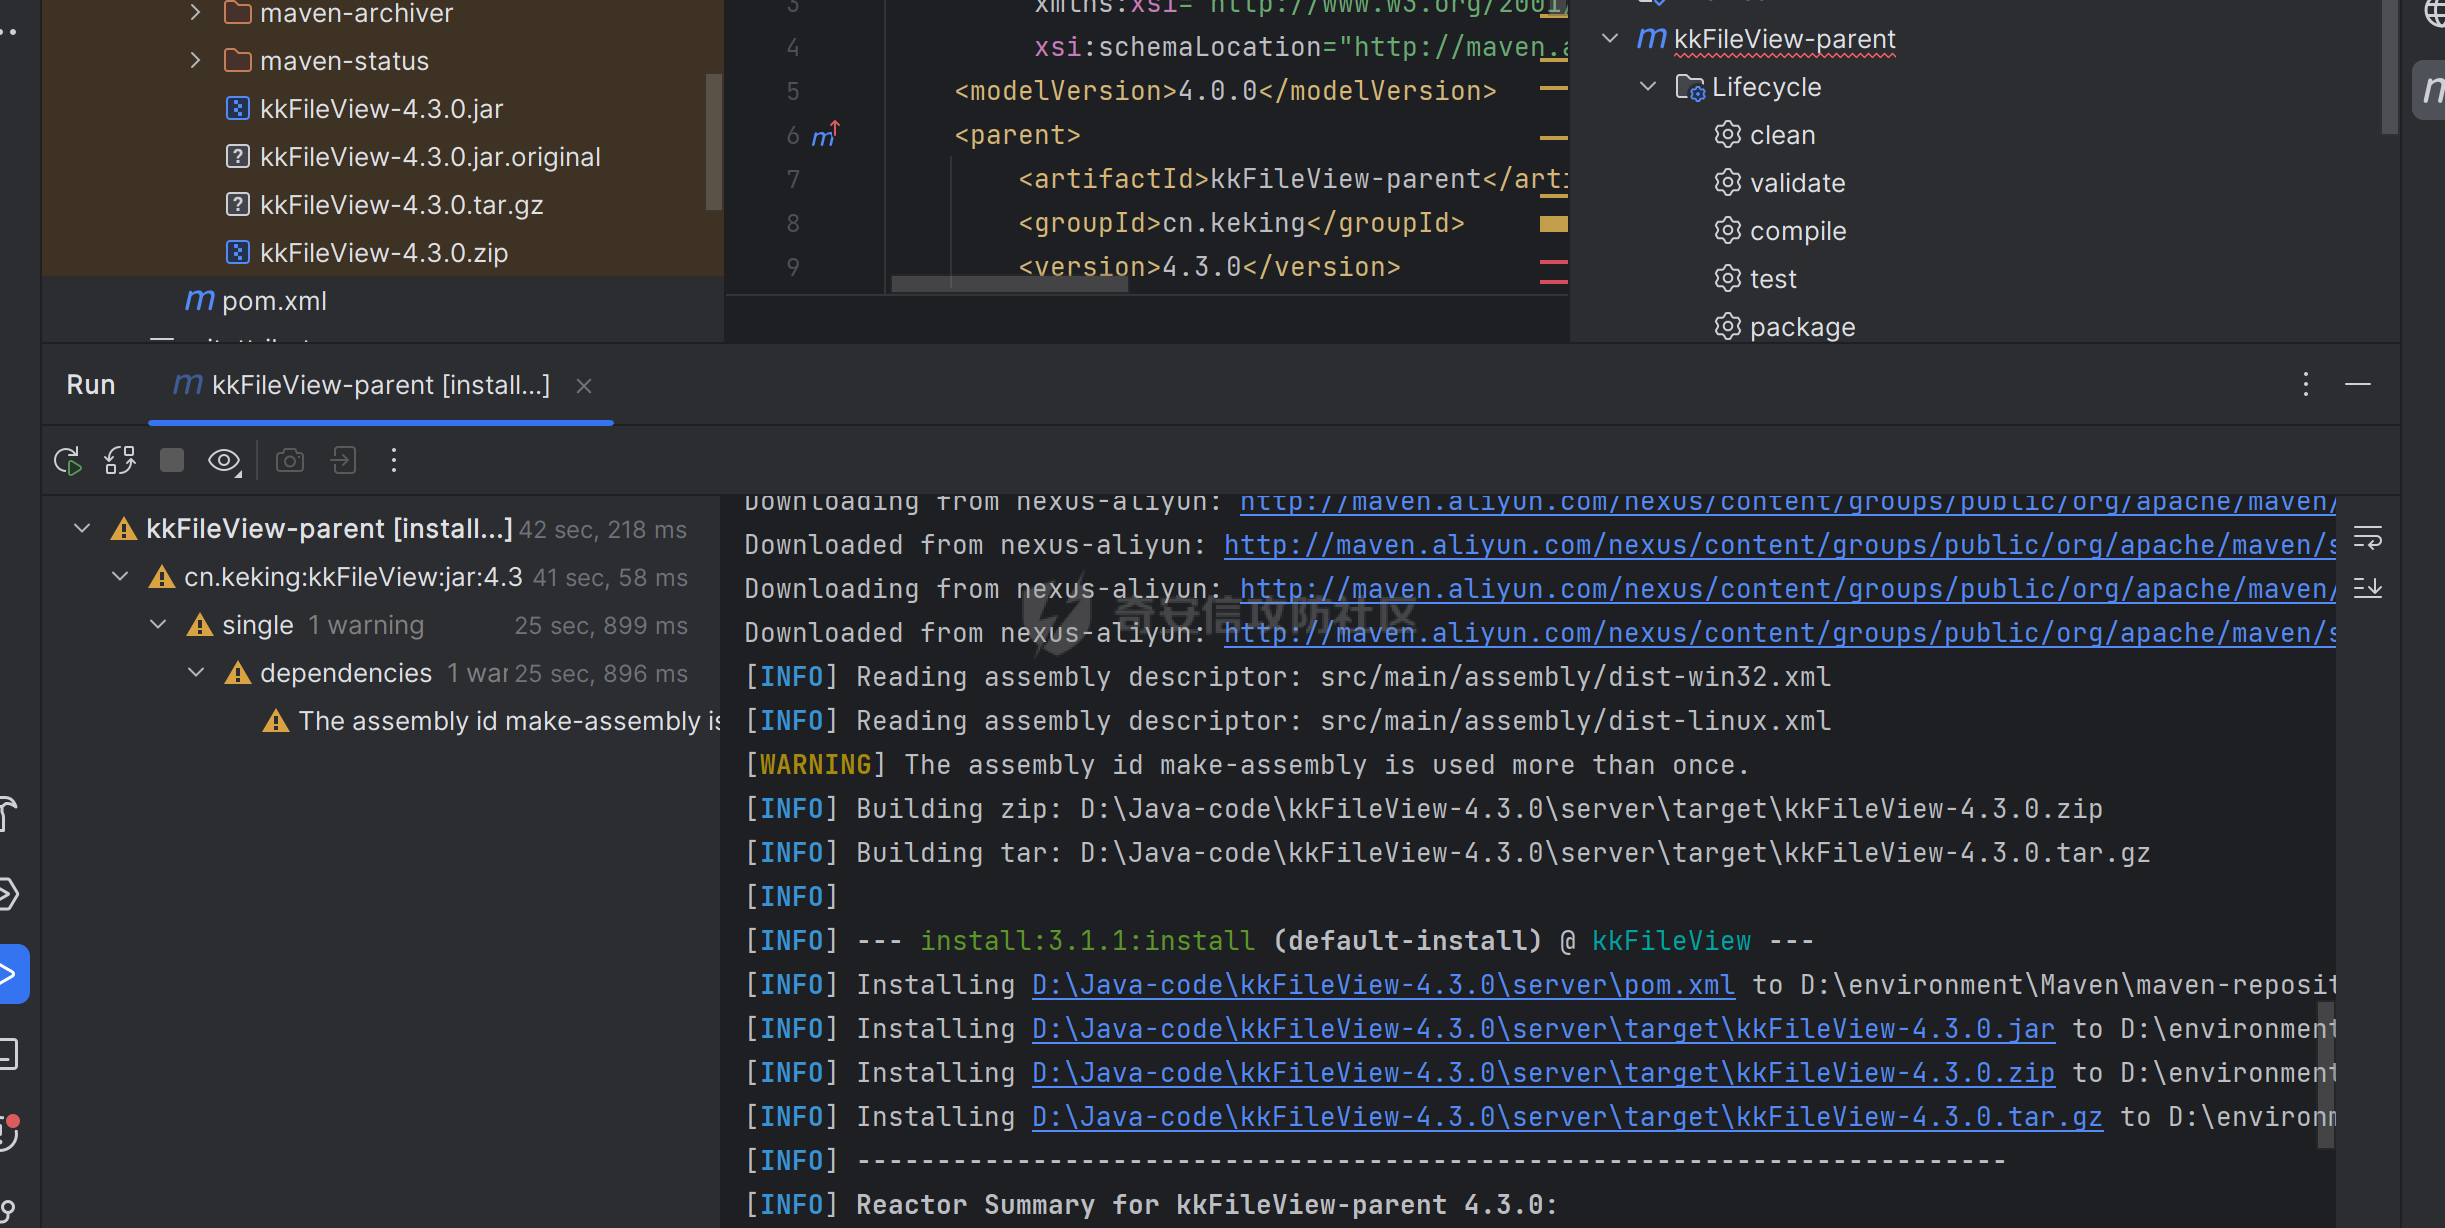Open the Run tool window sidebar button
Screen dimensions: 2445x1228
click(x=12, y=973)
